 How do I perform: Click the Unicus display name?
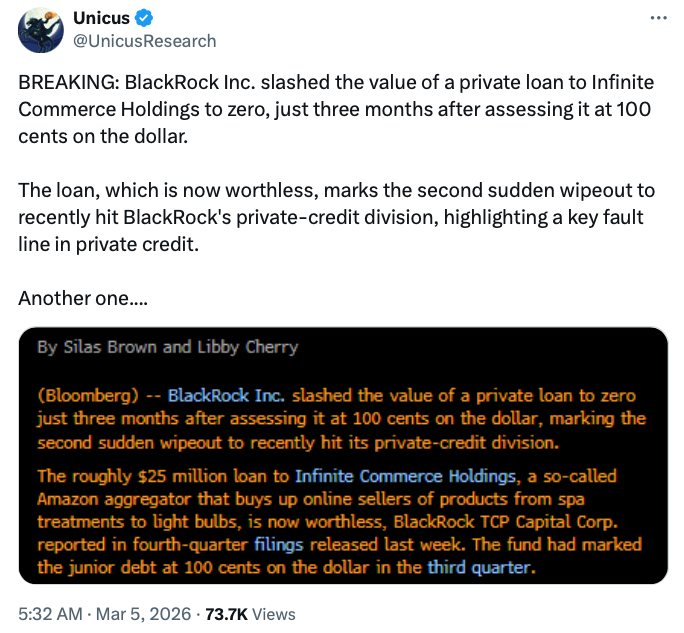click(x=100, y=20)
